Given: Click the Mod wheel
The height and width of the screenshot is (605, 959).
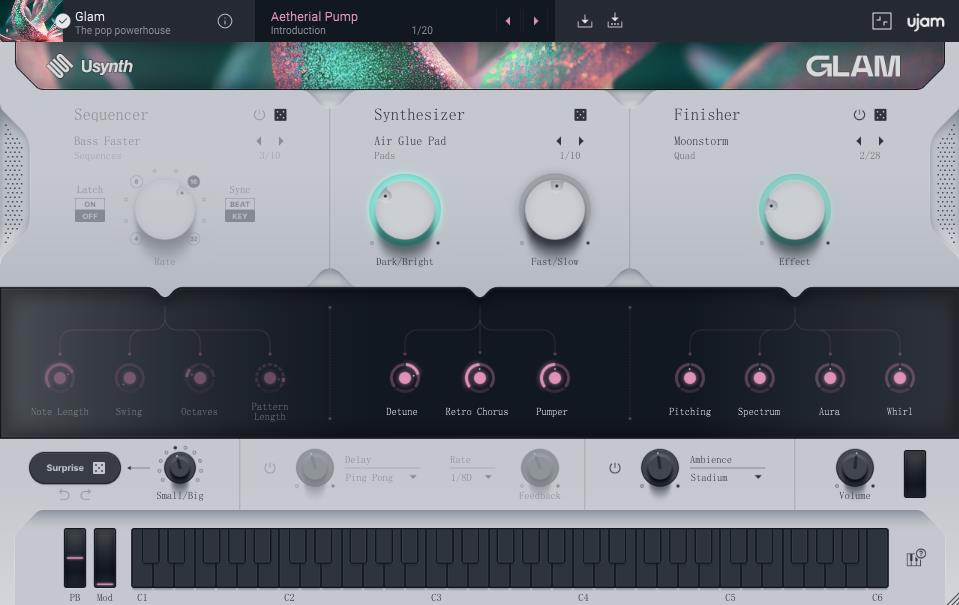Looking at the screenshot, I should (x=105, y=558).
